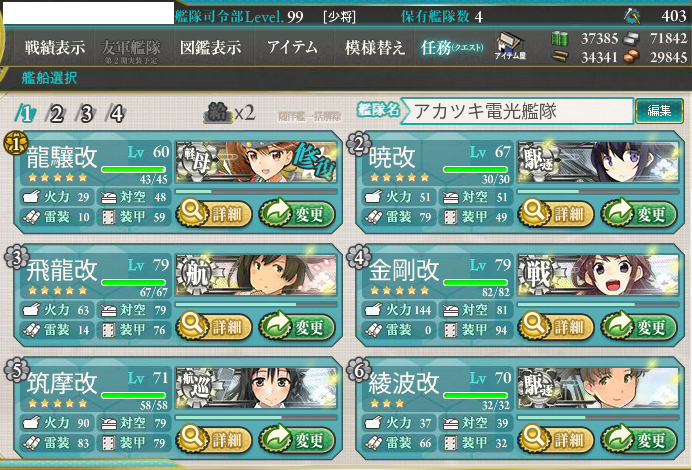Open 任務 (クエスト) menu

pos(451,48)
